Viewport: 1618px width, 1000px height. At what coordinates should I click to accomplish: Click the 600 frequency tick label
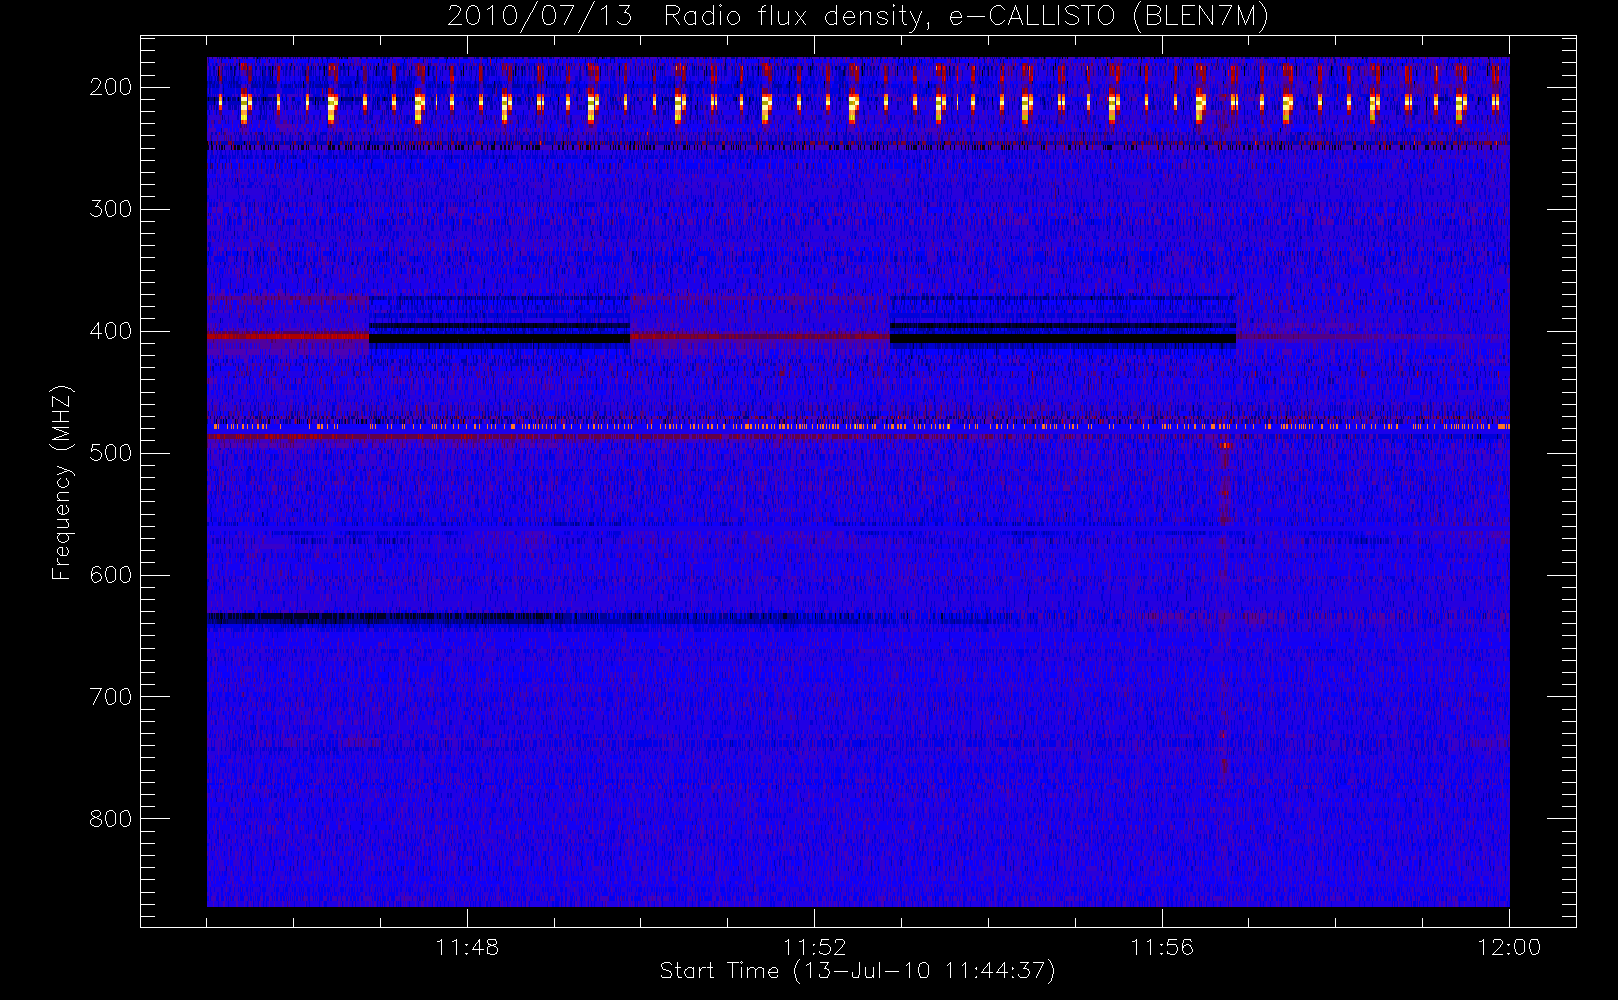[x=111, y=575]
